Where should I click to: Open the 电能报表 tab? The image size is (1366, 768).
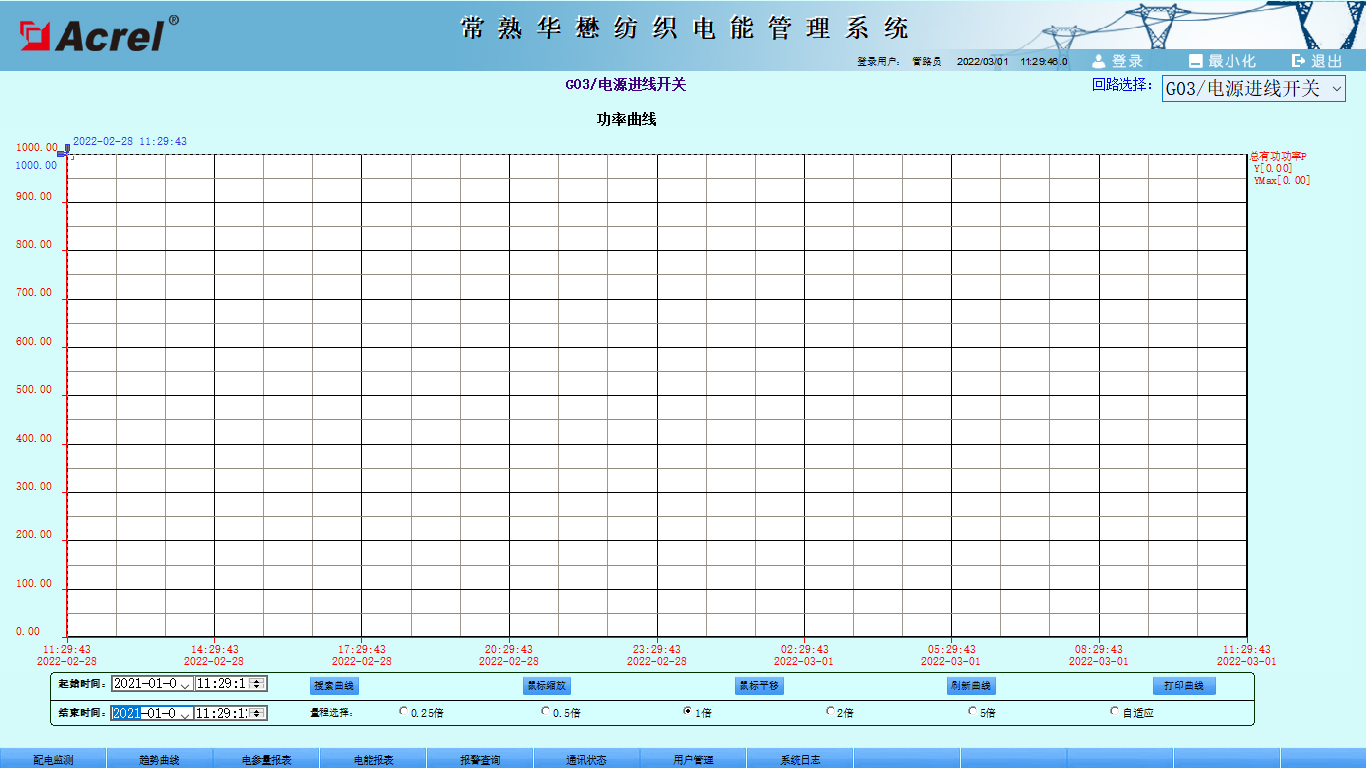tap(374, 759)
